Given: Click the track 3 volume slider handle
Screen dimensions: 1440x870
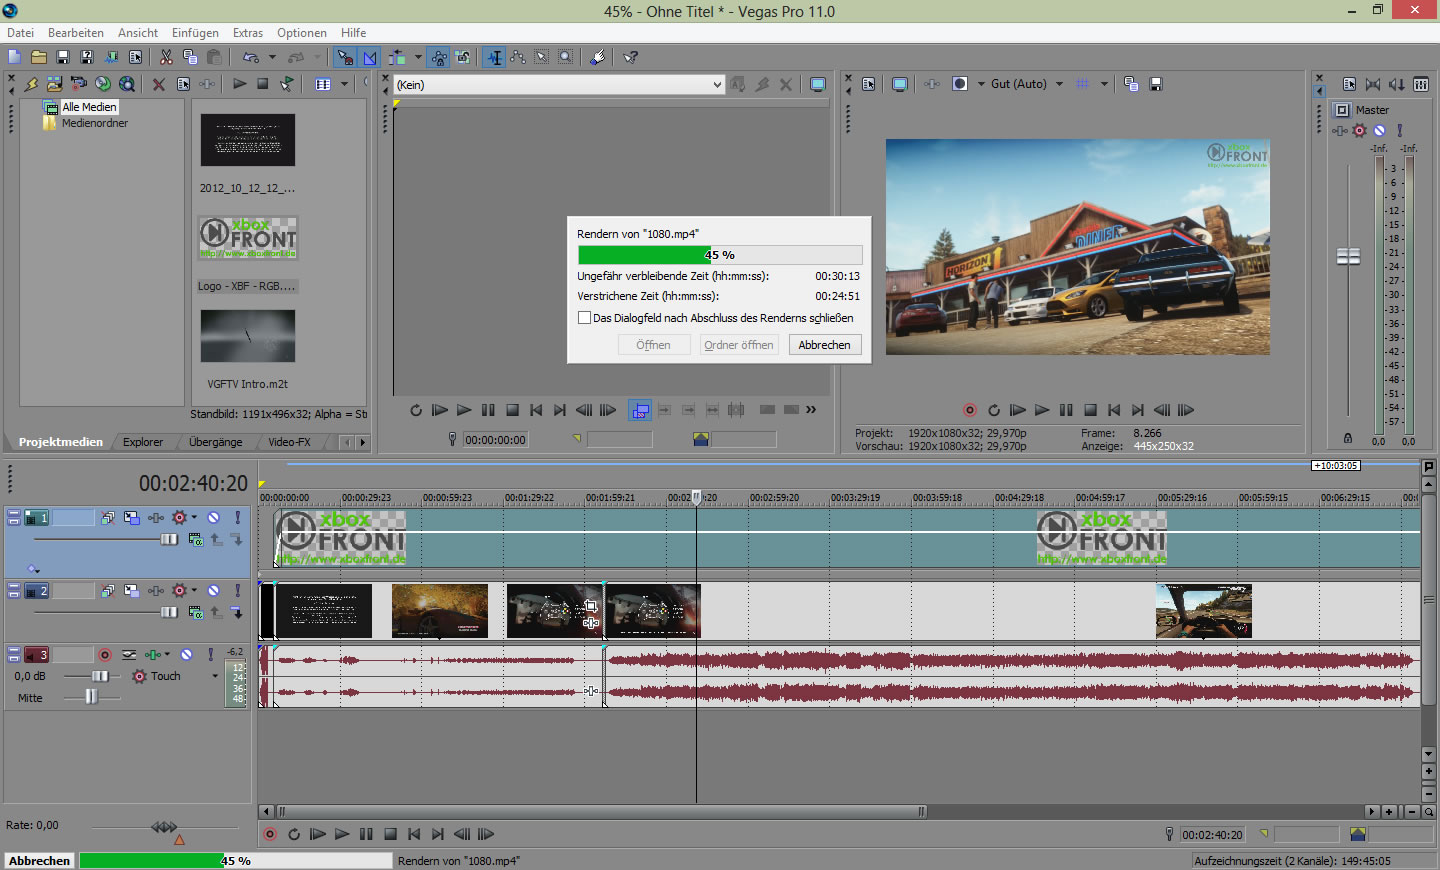Looking at the screenshot, I should 100,677.
